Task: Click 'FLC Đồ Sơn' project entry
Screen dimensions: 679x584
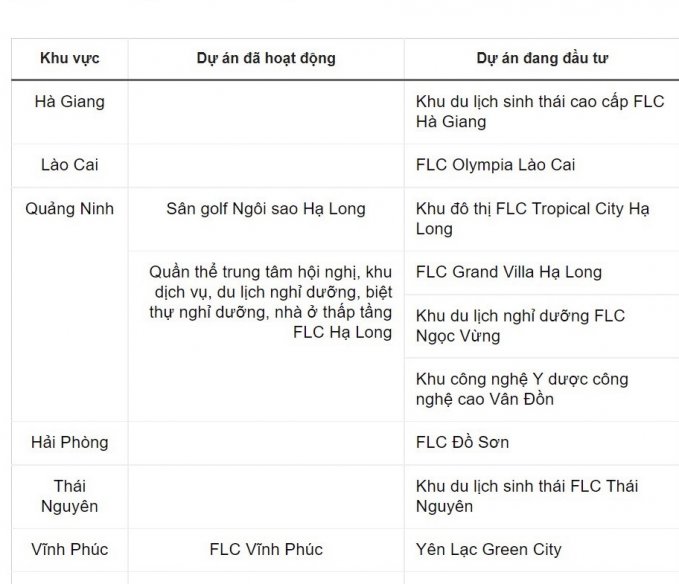Action: 462,442
